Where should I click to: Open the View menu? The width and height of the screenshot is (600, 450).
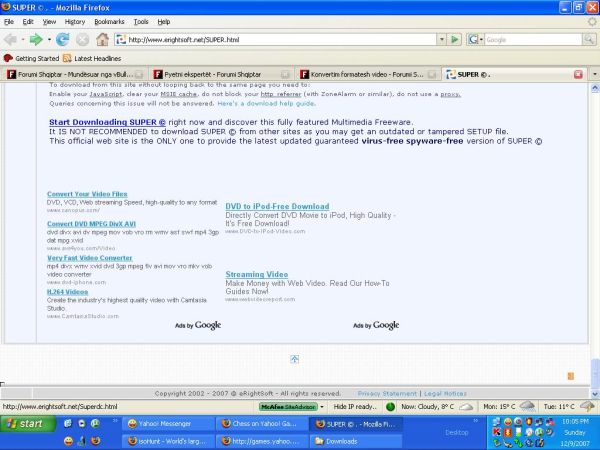49,22
